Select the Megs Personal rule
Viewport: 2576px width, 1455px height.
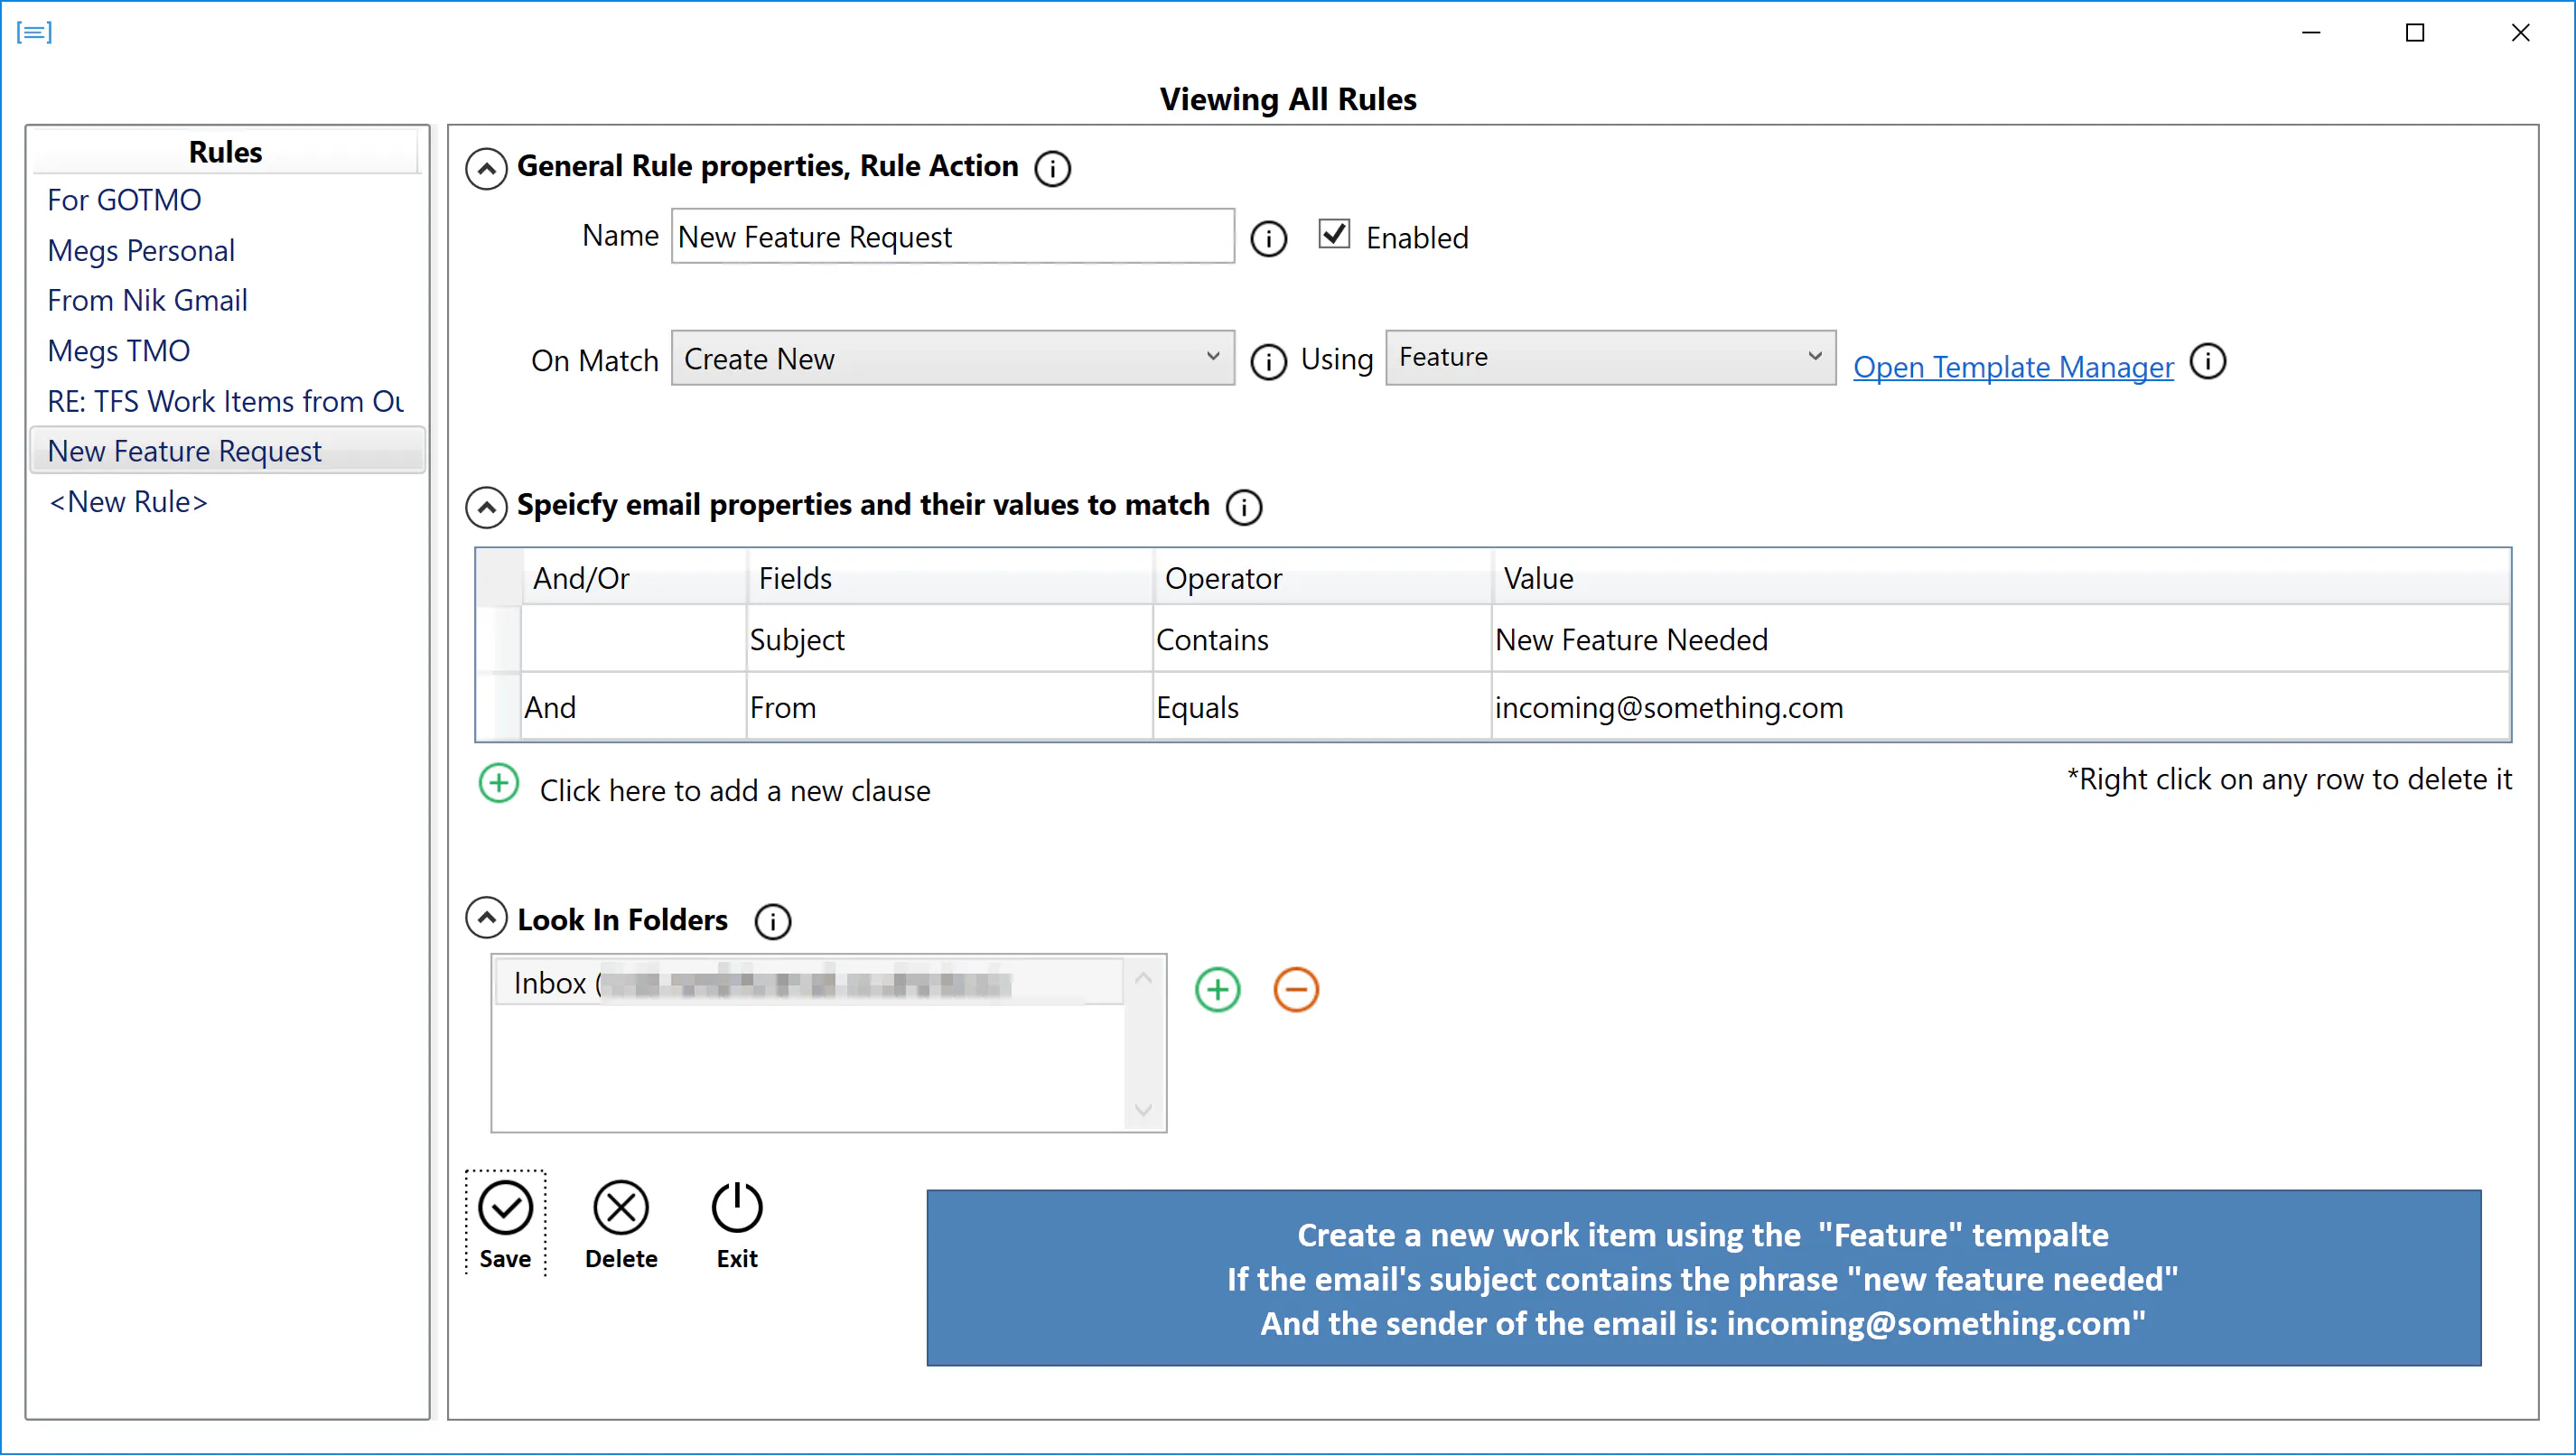[141, 250]
